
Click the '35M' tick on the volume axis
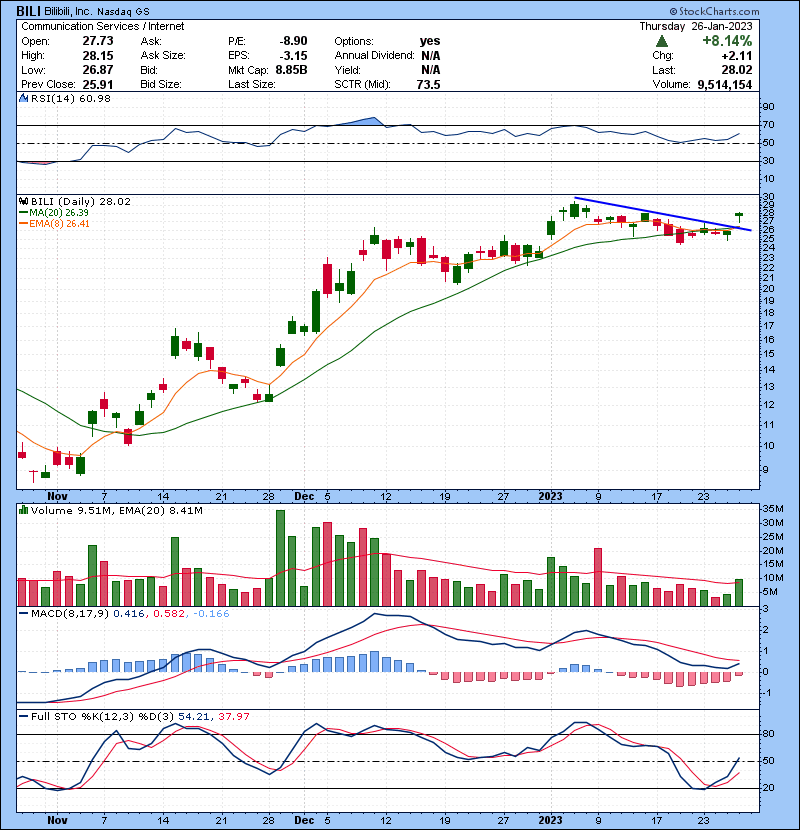772,509
